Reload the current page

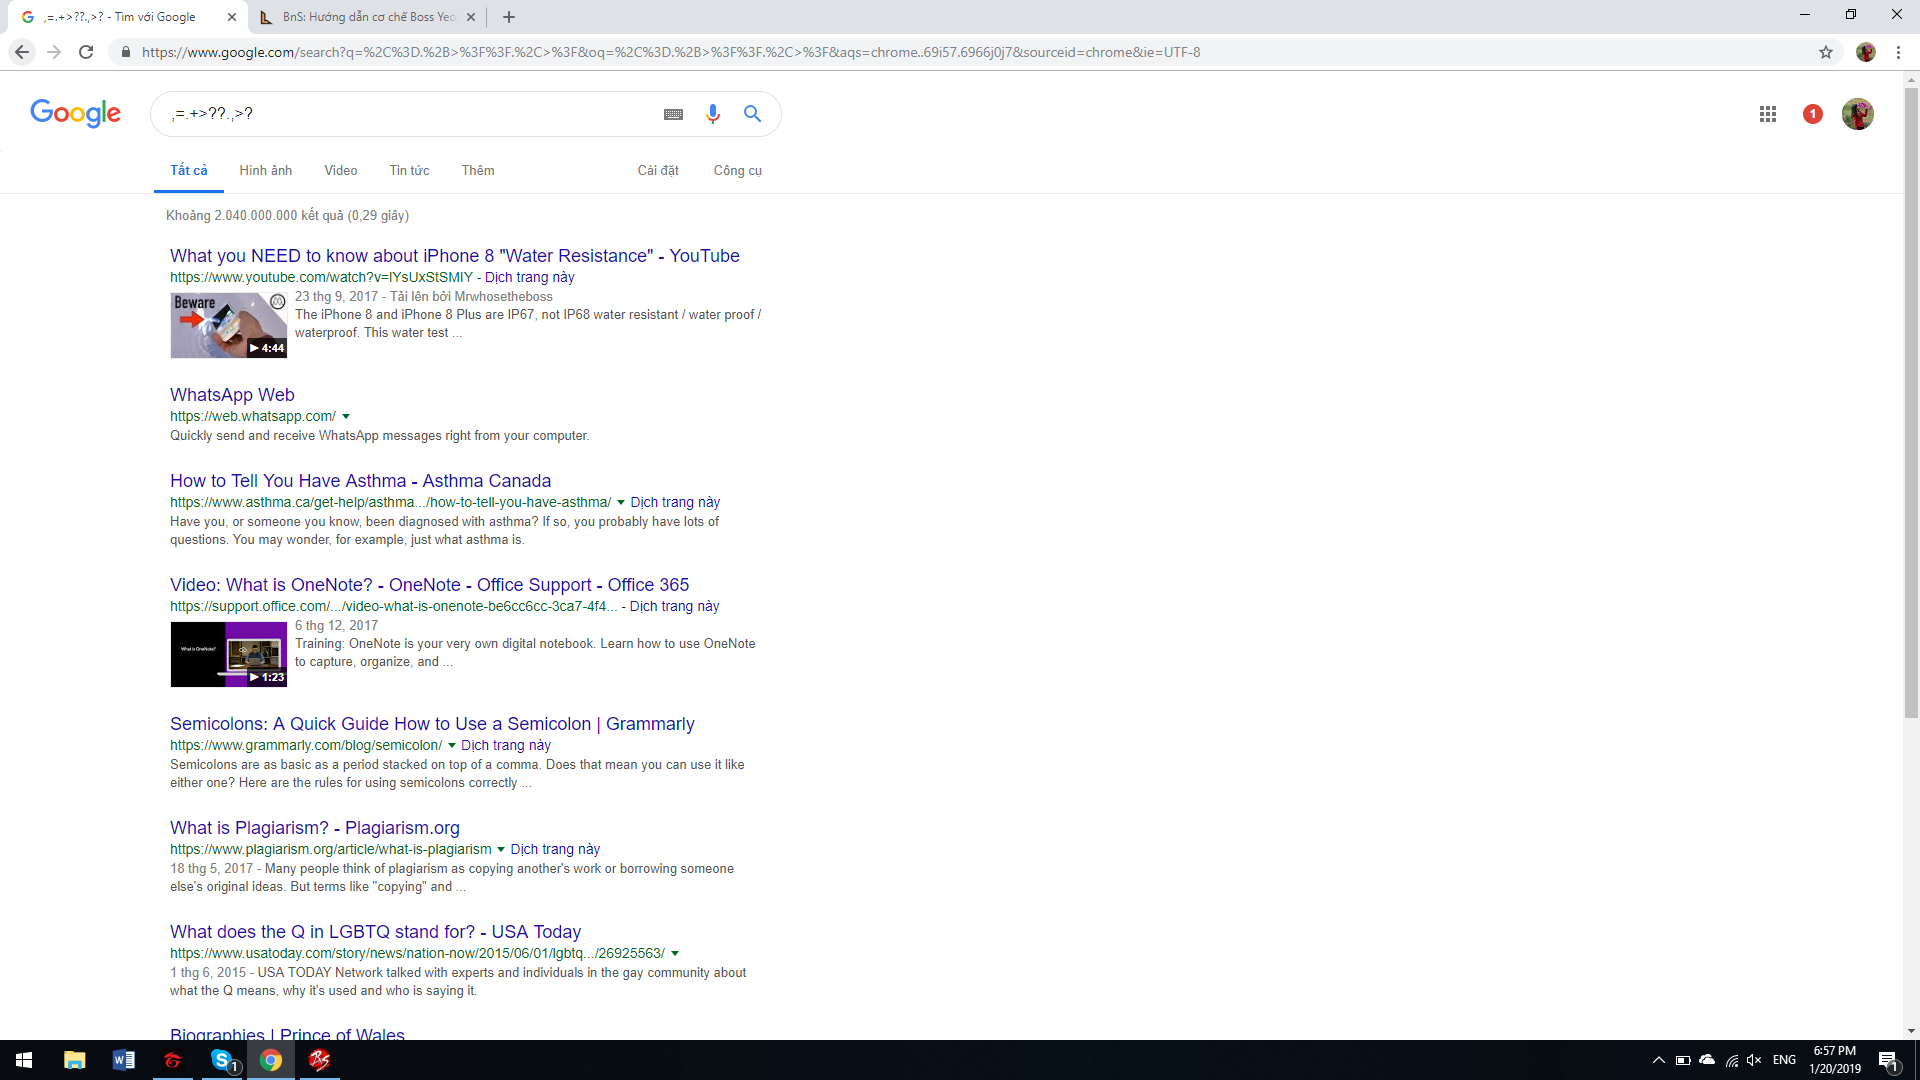(86, 52)
